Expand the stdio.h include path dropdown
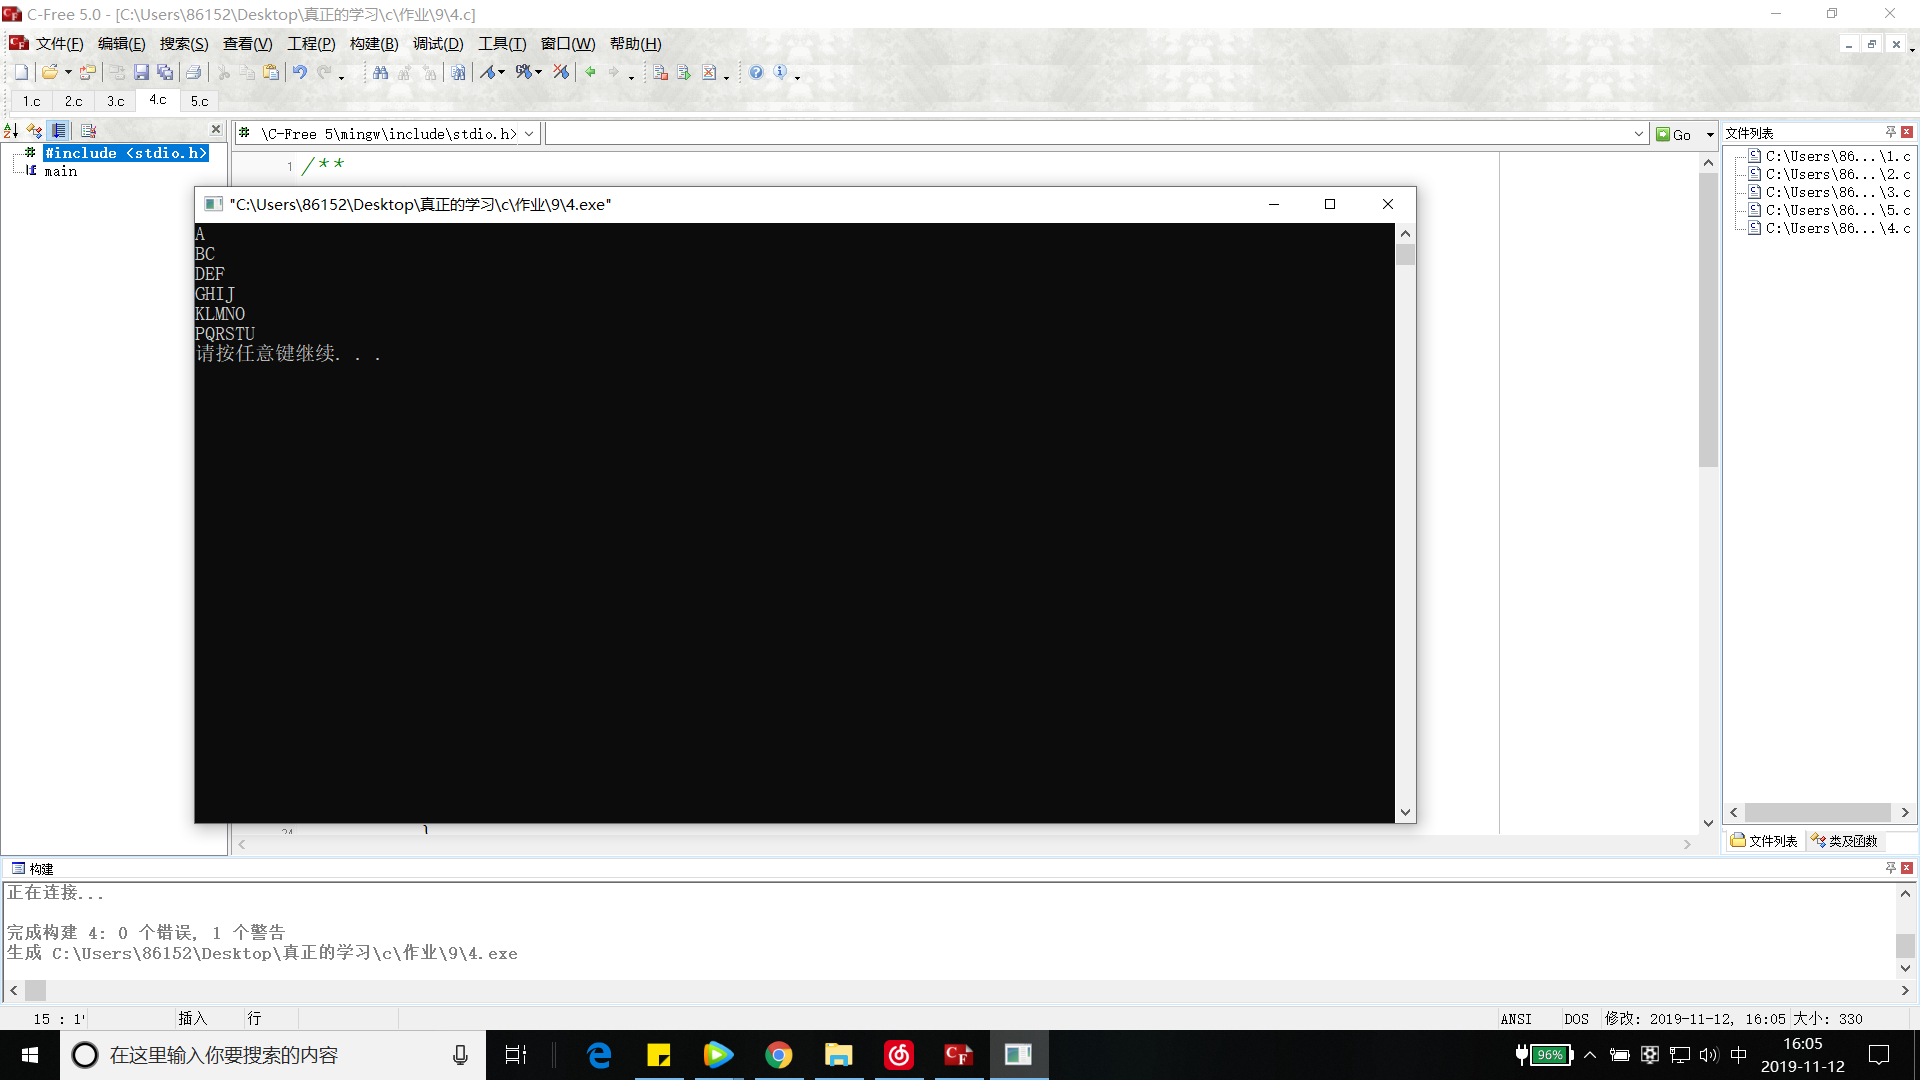Image resolution: width=1920 pixels, height=1080 pixels. [529, 134]
